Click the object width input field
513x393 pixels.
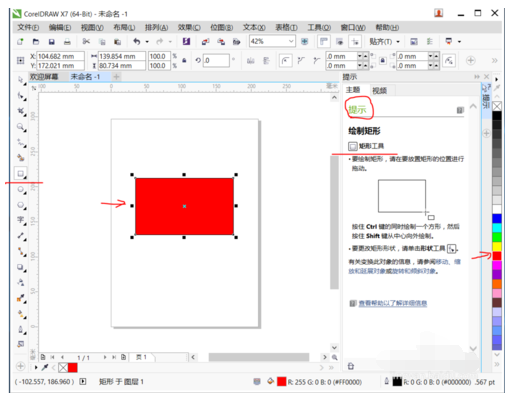tap(122, 56)
